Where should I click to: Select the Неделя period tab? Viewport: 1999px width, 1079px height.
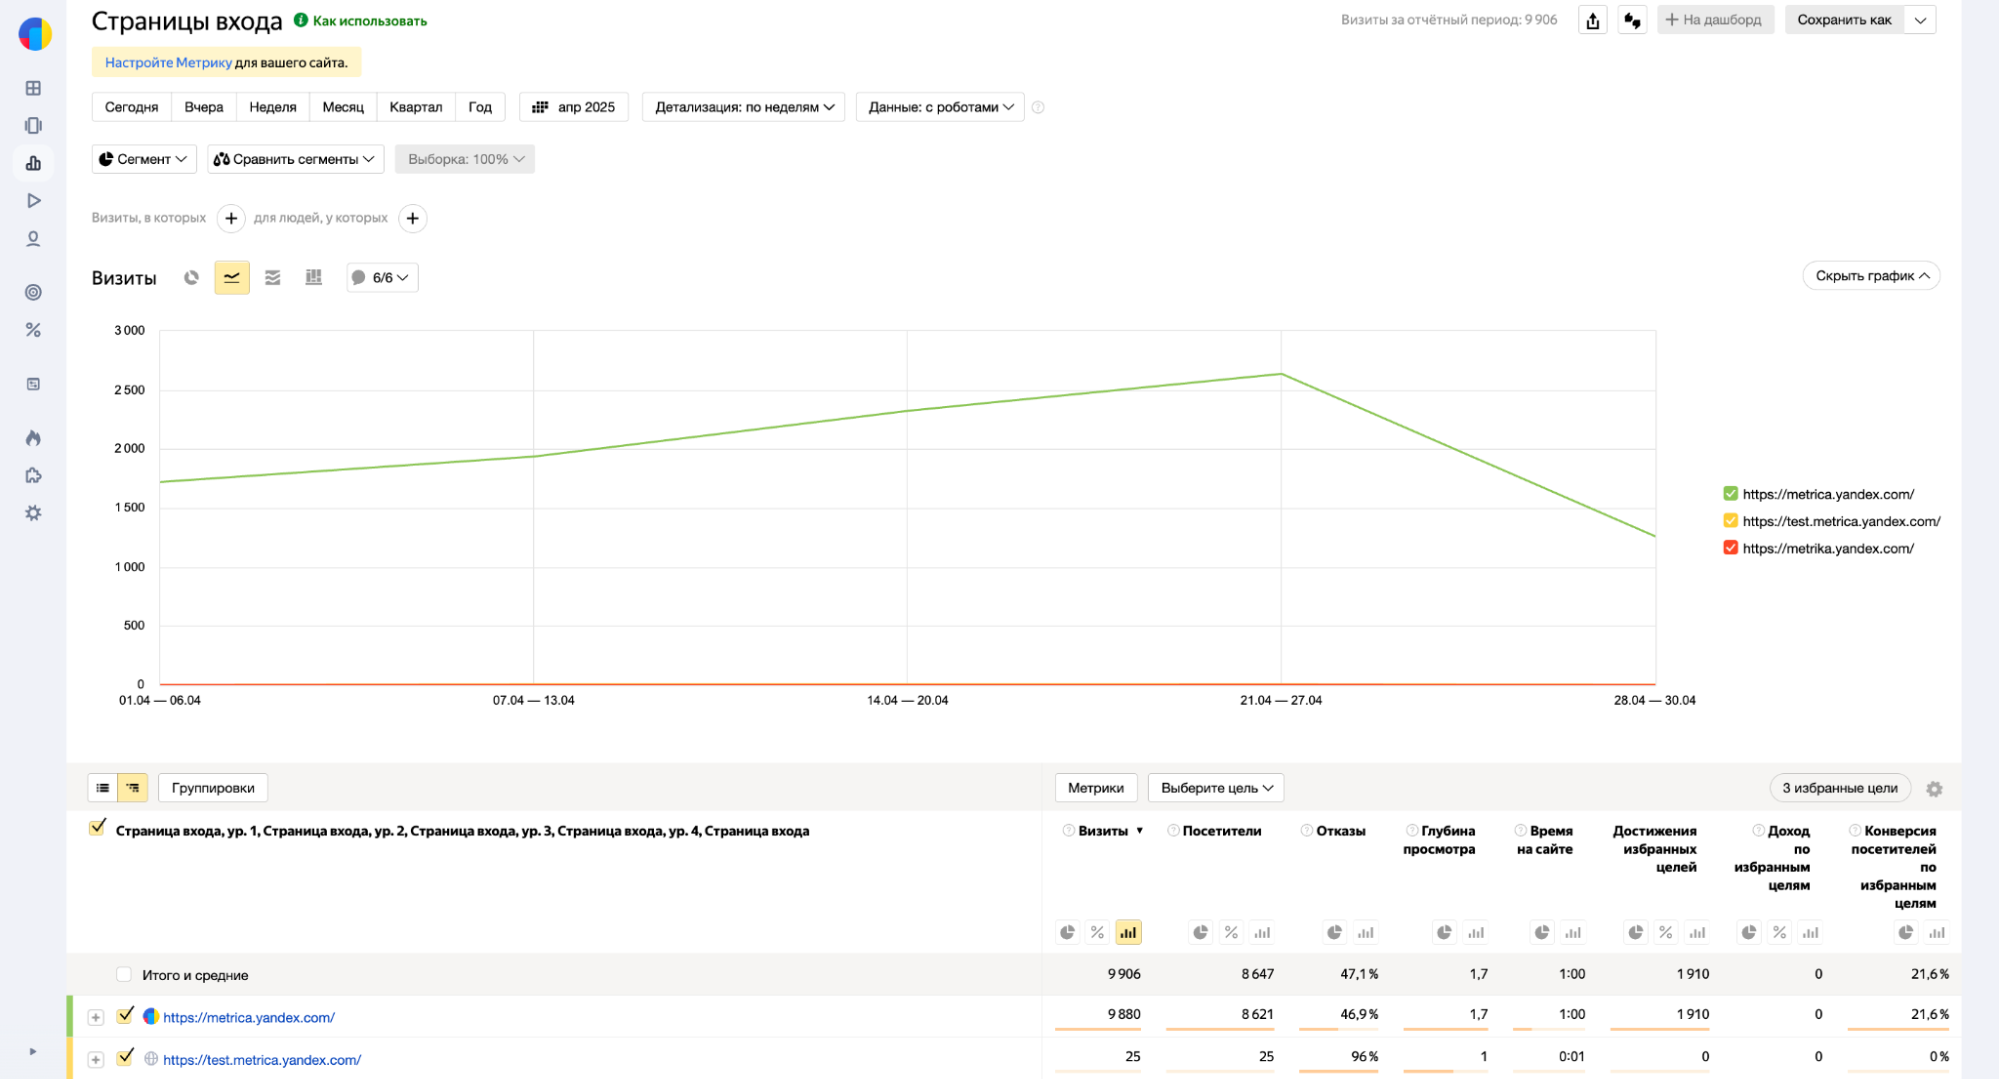click(273, 107)
